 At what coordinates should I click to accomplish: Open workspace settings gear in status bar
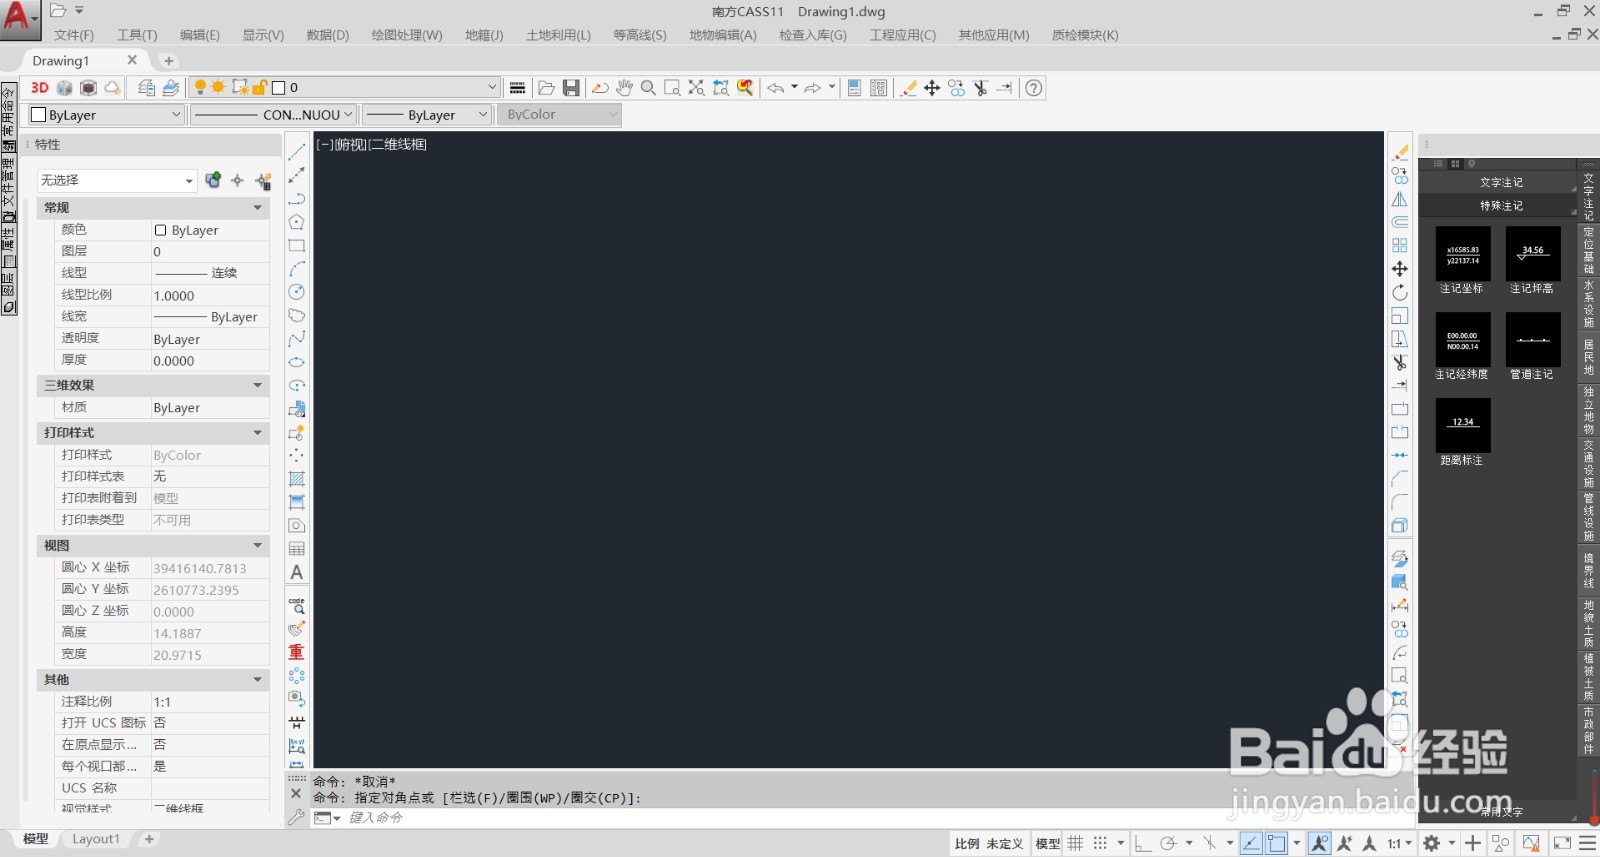1432,844
